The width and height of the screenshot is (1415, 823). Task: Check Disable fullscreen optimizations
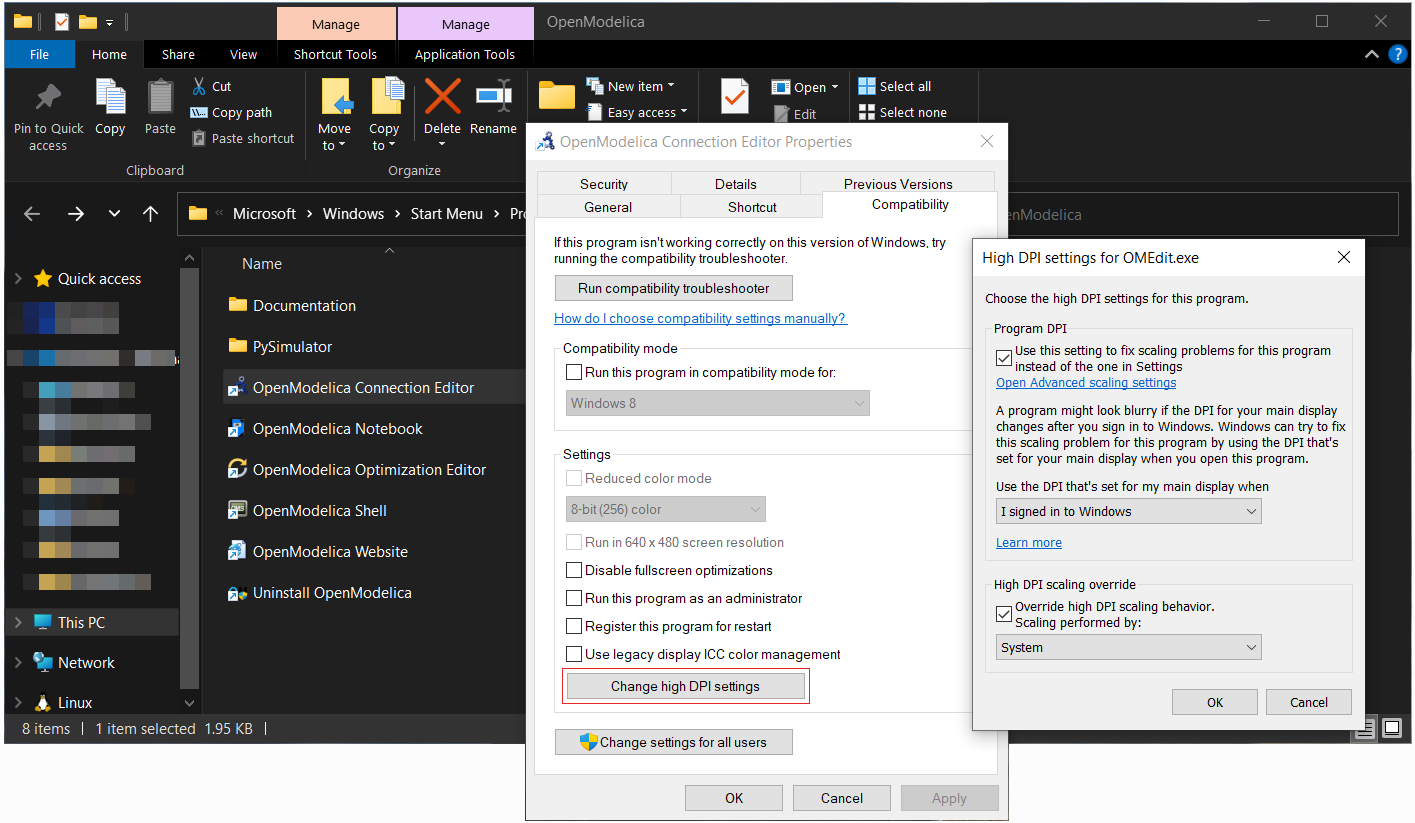[574, 570]
